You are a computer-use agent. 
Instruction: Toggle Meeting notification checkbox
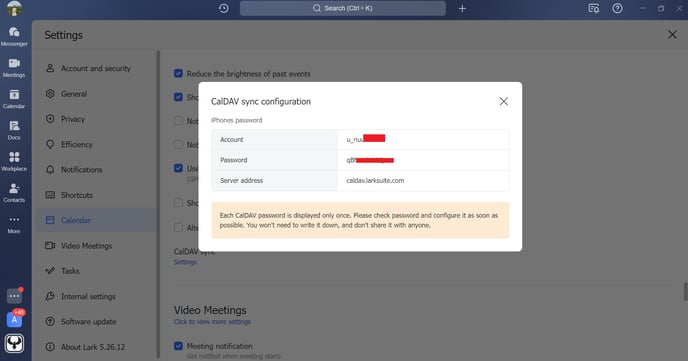click(x=178, y=346)
